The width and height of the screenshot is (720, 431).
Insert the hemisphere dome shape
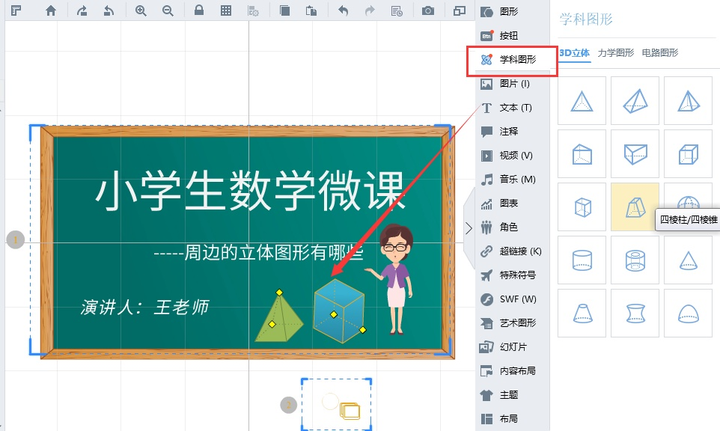coord(688,313)
